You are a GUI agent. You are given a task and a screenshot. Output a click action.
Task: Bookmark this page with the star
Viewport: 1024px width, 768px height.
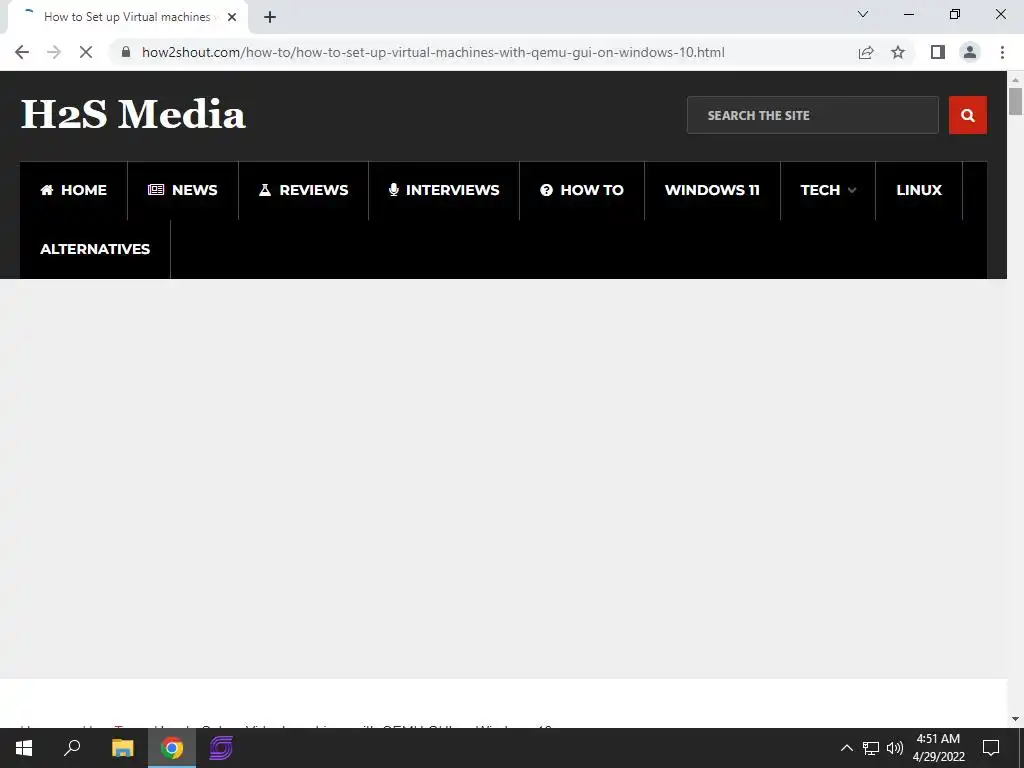coord(898,52)
